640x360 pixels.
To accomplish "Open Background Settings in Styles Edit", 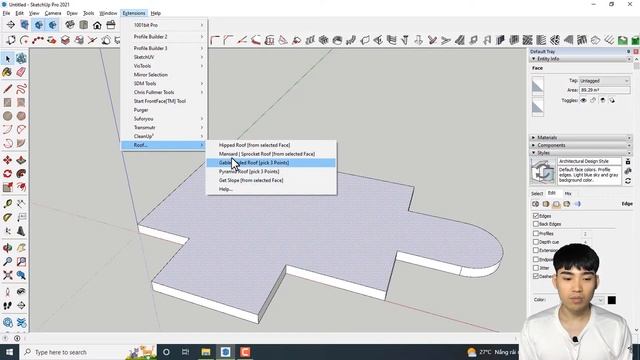I will [x=556, y=204].
